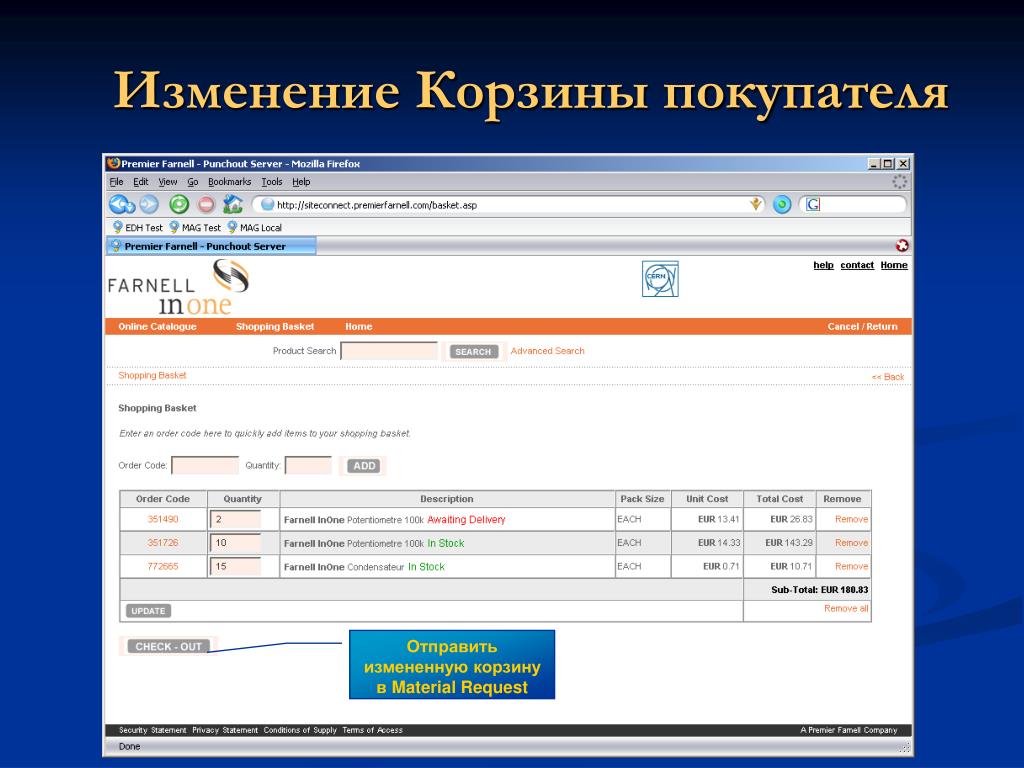
Task: Open order code 351490
Action: [x=163, y=519]
